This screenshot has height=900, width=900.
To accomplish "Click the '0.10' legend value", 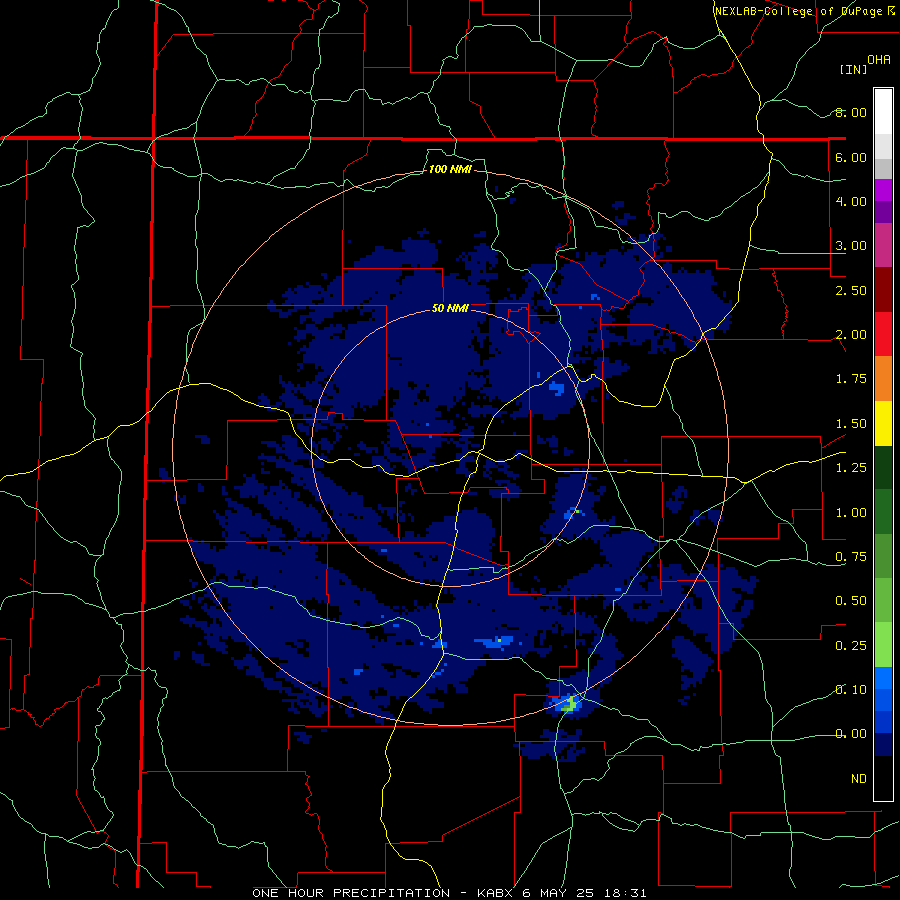I will (x=851, y=690).
